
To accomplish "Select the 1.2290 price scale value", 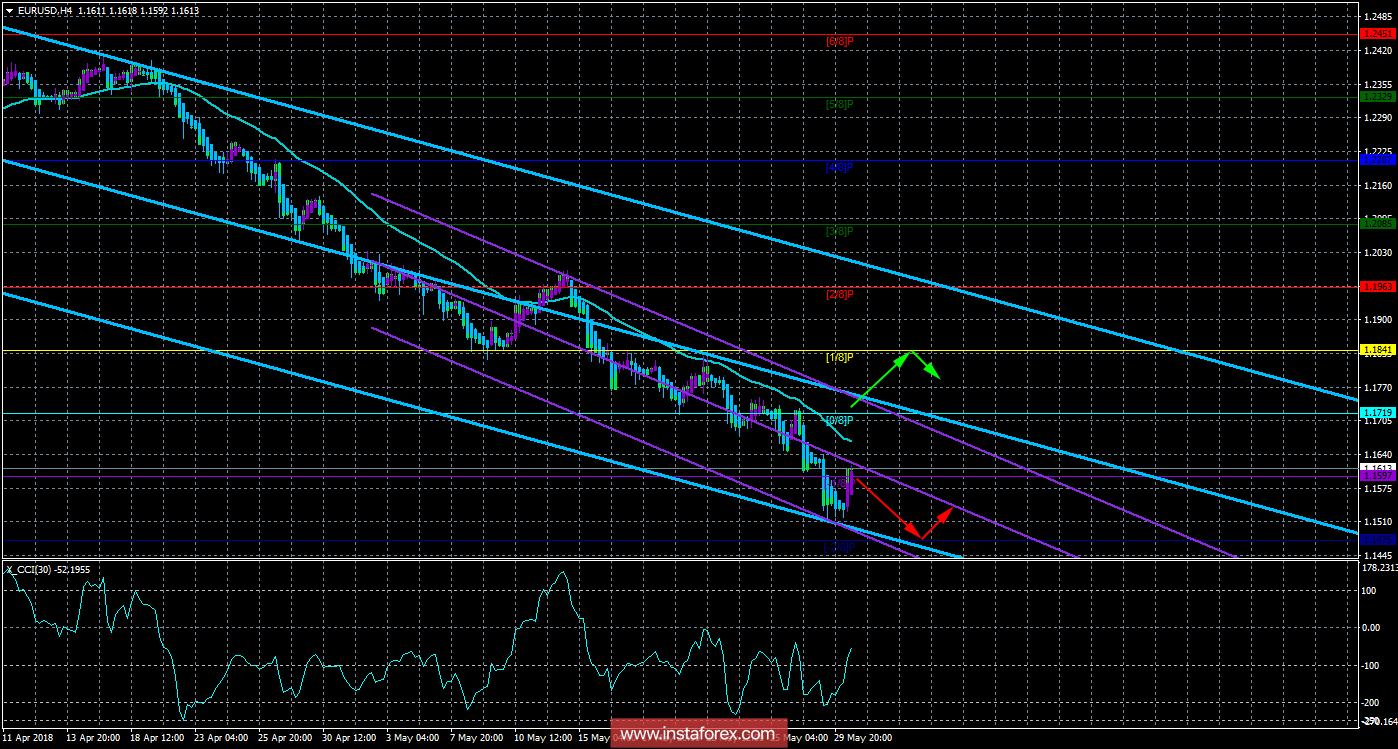I will [x=1379, y=117].
